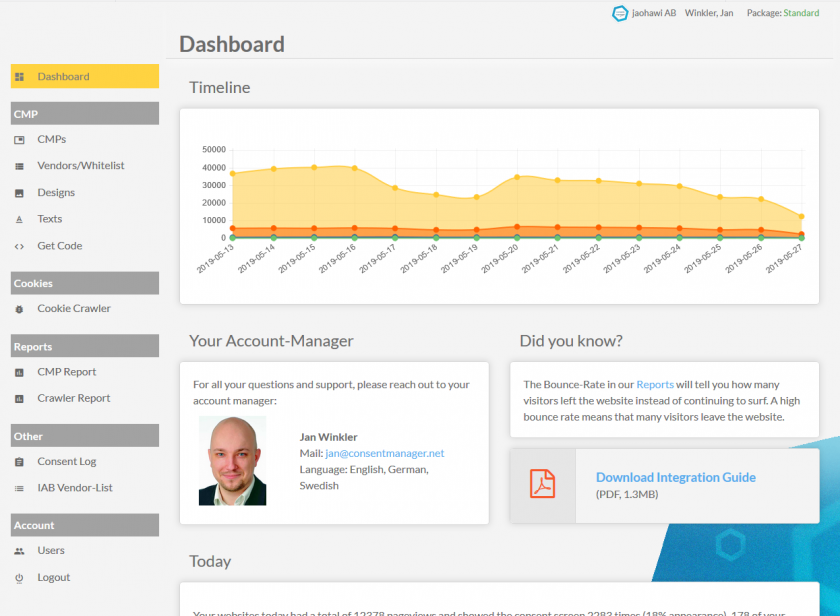This screenshot has height=616, width=840.
Task: Click the Logout power icon
Action: [19, 577]
